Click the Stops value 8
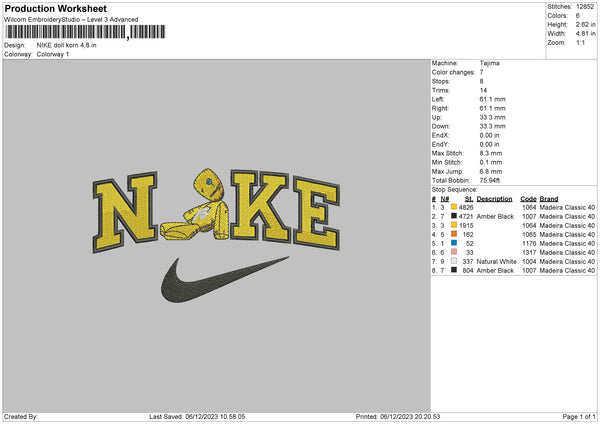Viewport: 600px width, 424px height. pos(481,81)
